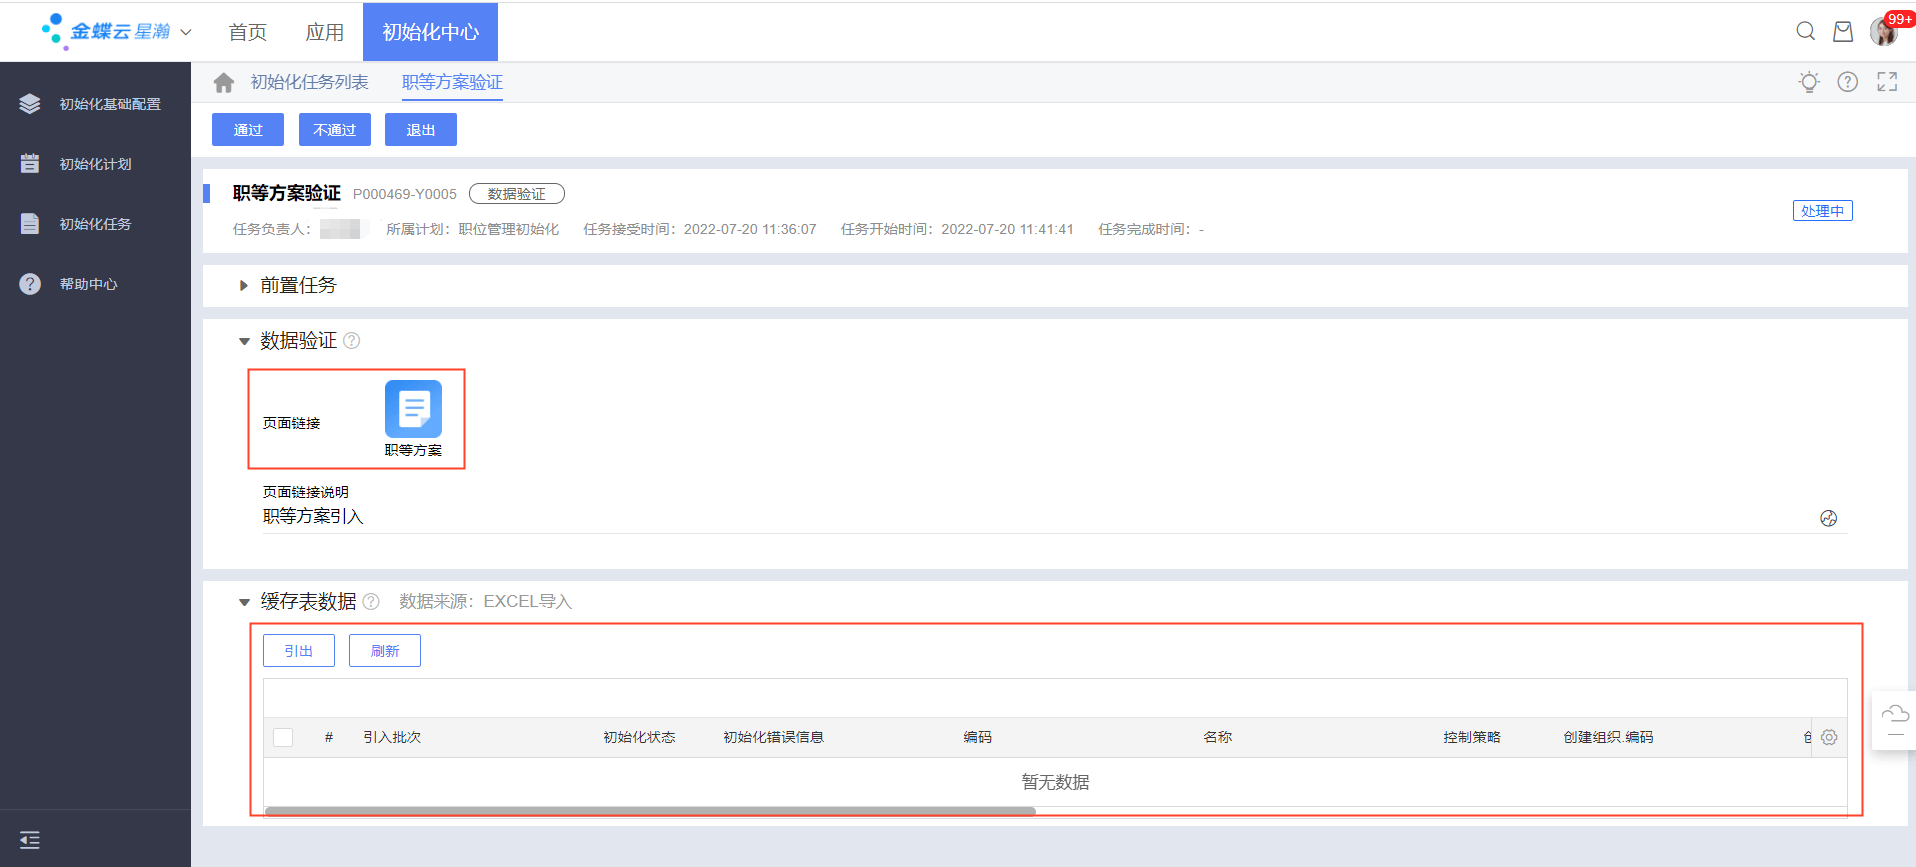Click the horizontal scrollbar under the table

(650, 811)
